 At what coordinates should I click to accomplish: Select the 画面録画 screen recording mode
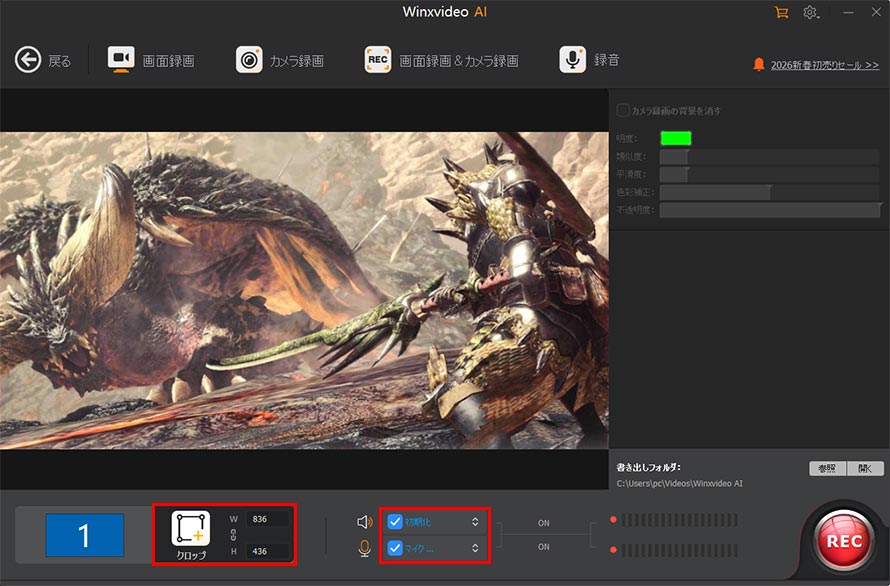pos(151,60)
